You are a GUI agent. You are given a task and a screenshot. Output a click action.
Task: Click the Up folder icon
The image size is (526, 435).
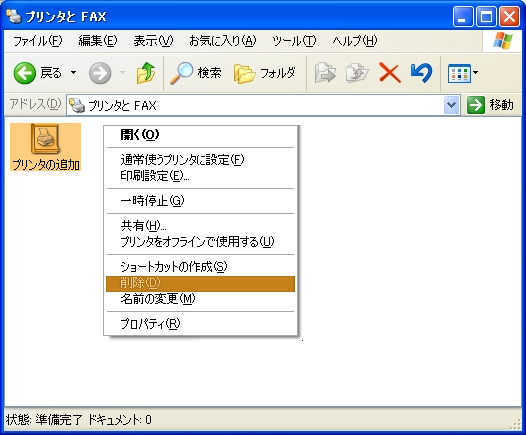tap(146, 73)
